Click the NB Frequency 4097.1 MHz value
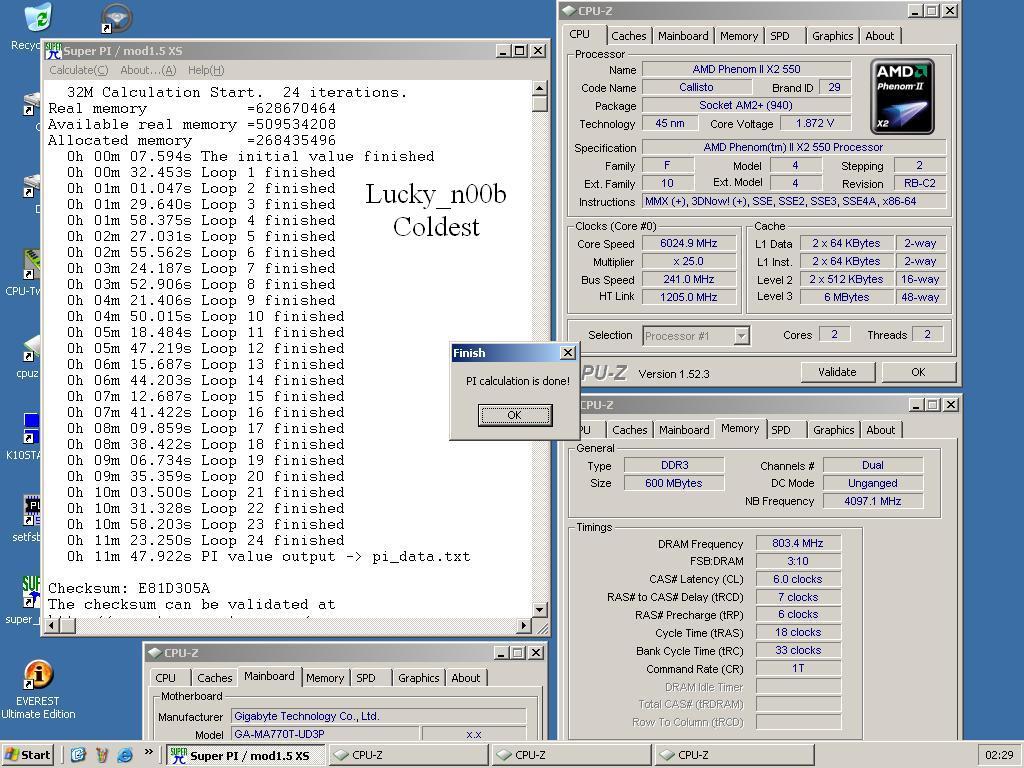Image resolution: width=1024 pixels, height=768 pixels. tap(872, 501)
